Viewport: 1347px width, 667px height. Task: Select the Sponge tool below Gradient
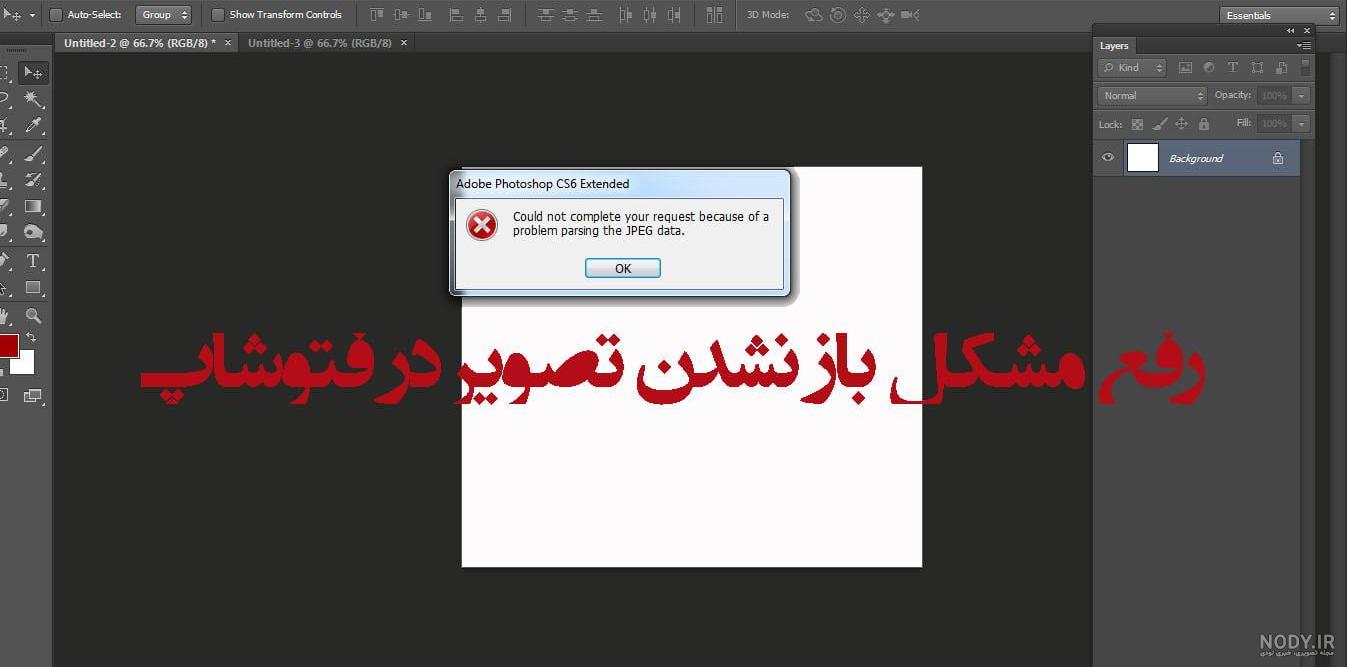coord(33,233)
